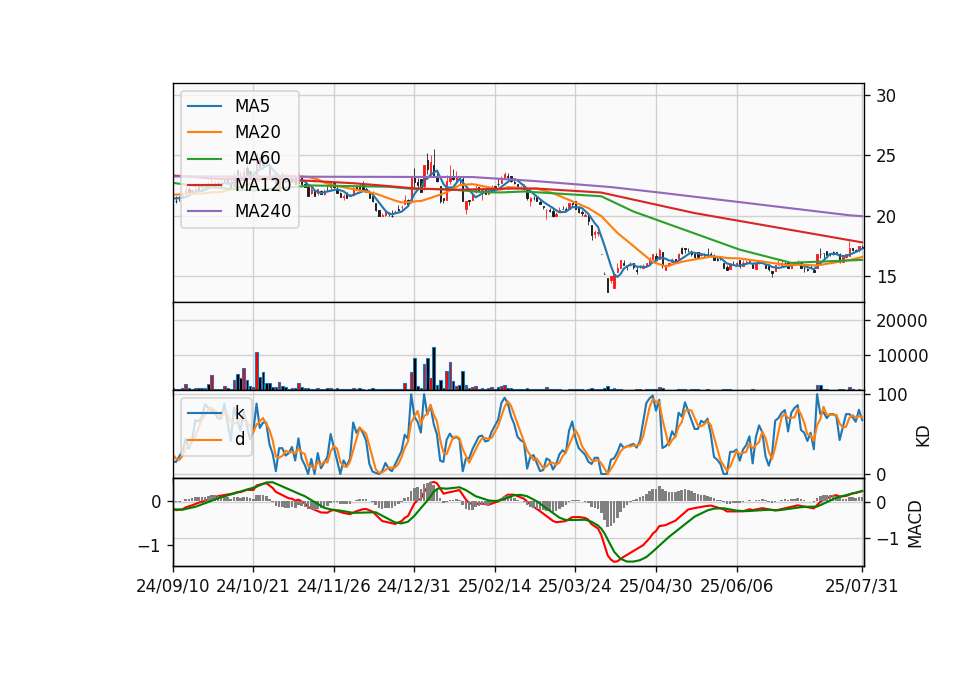The height and width of the screenshot is (690, 960).
Task: Click the MACD axis title
Action: coord(915,524)
